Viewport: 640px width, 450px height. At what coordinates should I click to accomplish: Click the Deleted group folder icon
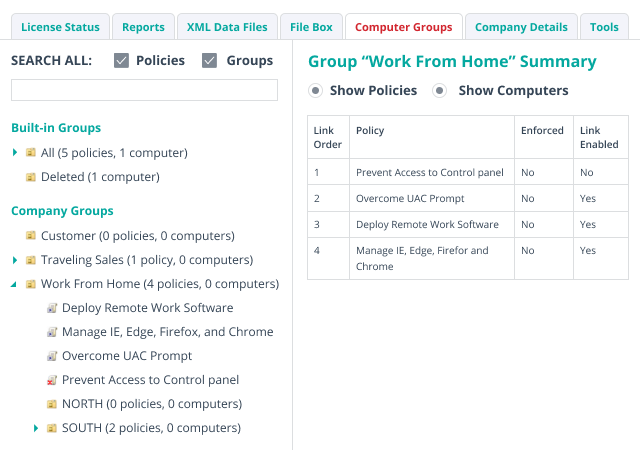(x=31, y=177)
